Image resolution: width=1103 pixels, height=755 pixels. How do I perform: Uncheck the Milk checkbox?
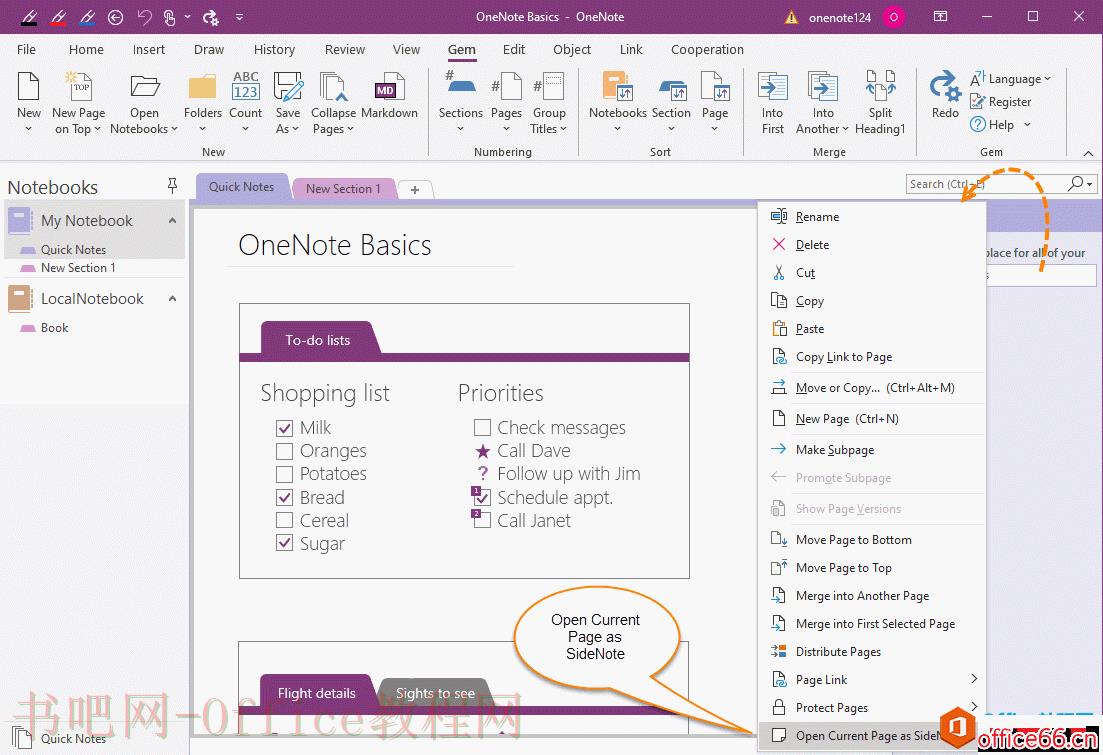click(284, 428)
